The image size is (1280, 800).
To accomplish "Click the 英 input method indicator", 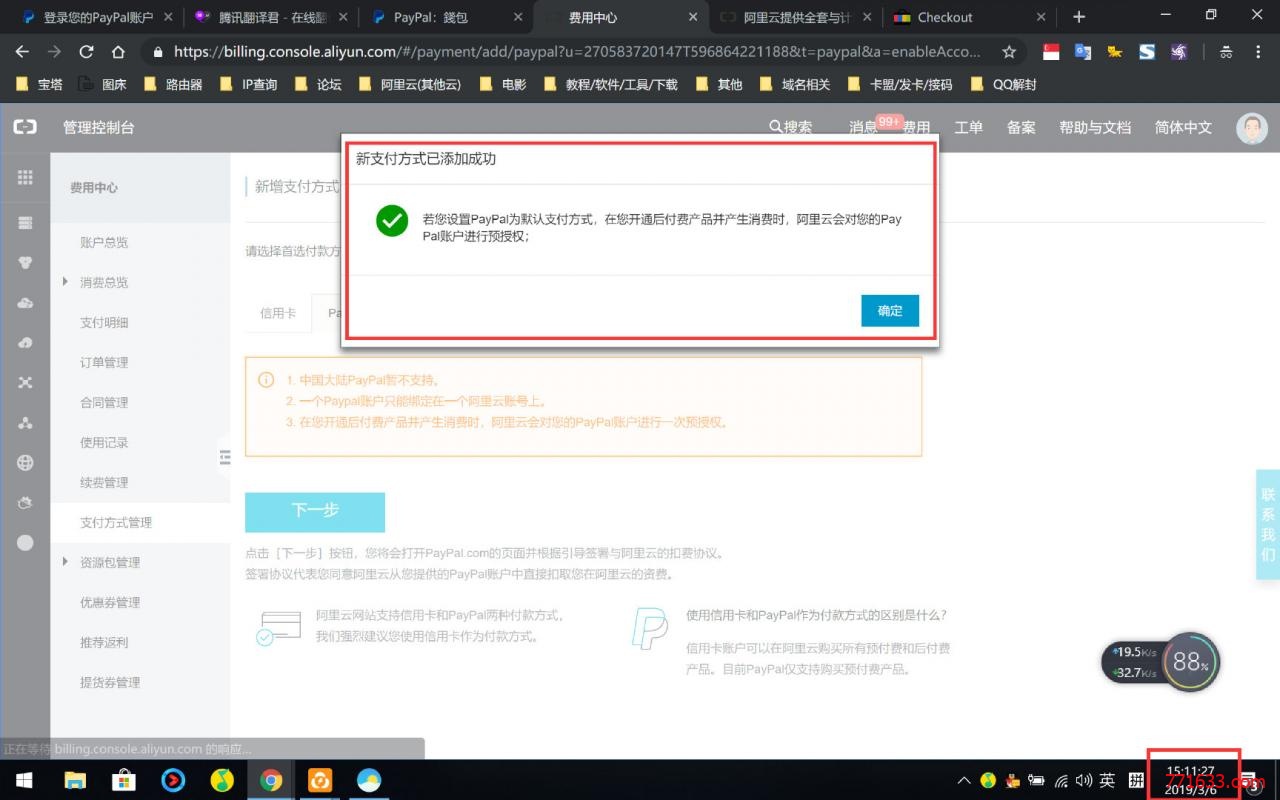I will tap(1107, 780).
